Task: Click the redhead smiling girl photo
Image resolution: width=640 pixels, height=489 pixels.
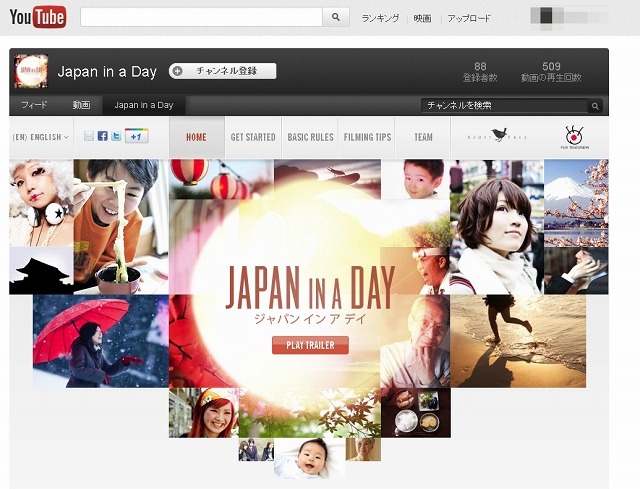Action: (204, 413)
